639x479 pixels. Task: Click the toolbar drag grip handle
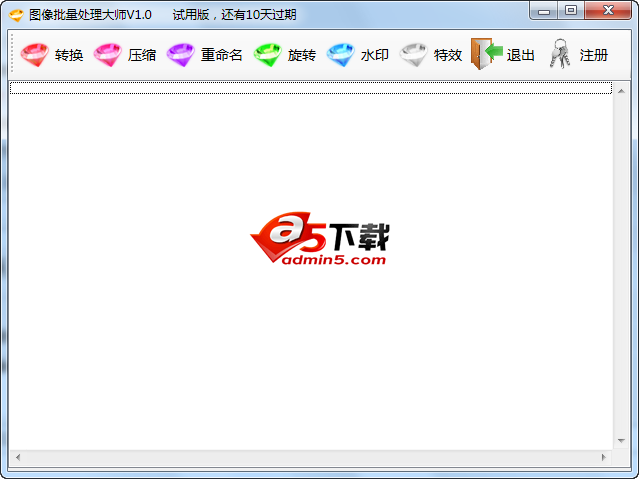(x=12, y=53)
